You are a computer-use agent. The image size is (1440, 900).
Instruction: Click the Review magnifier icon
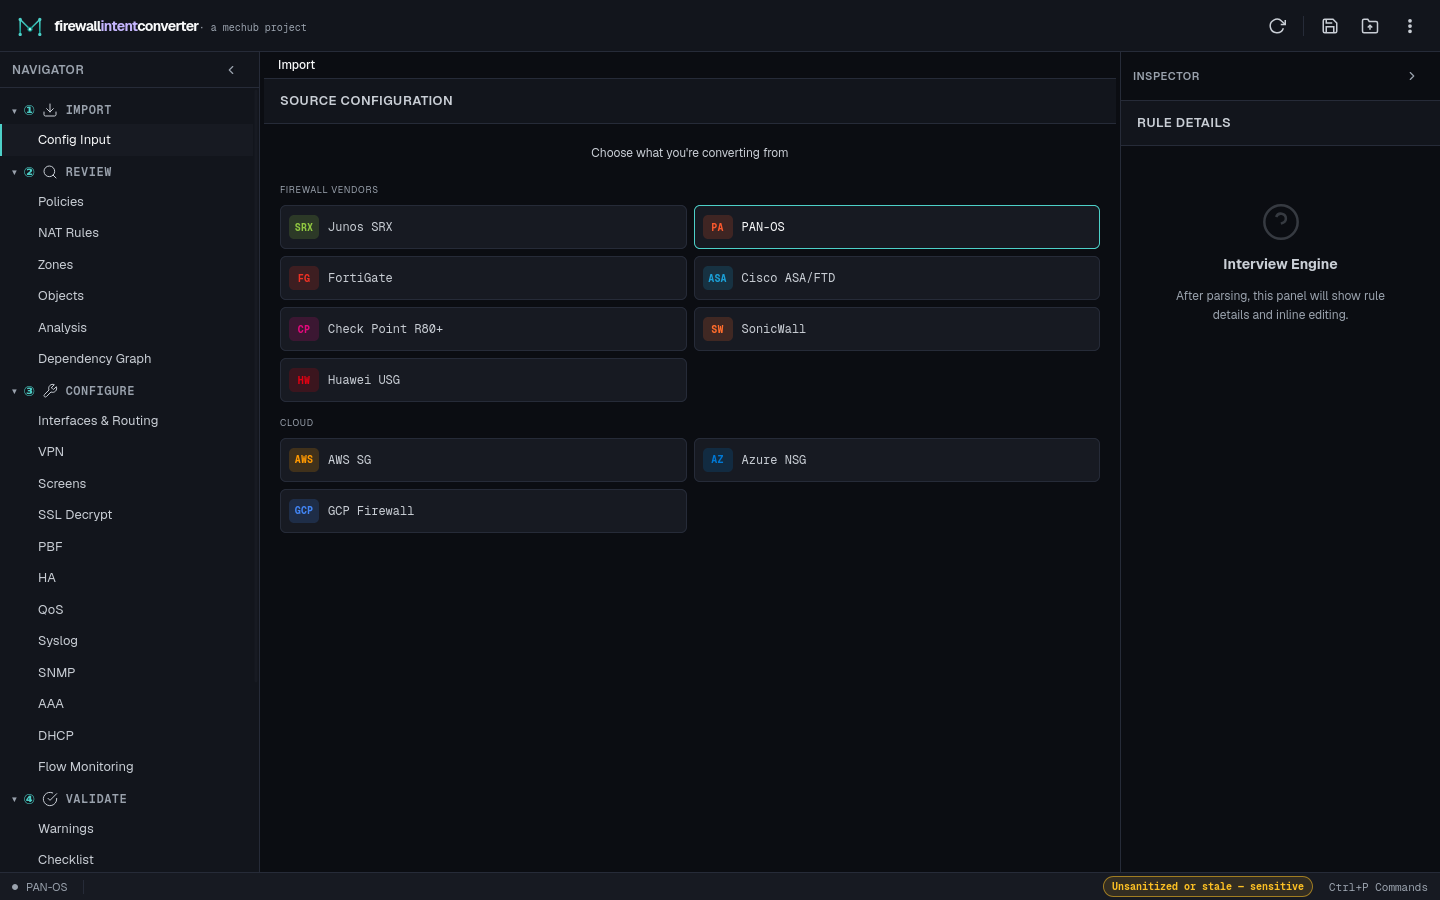[50, 172]
